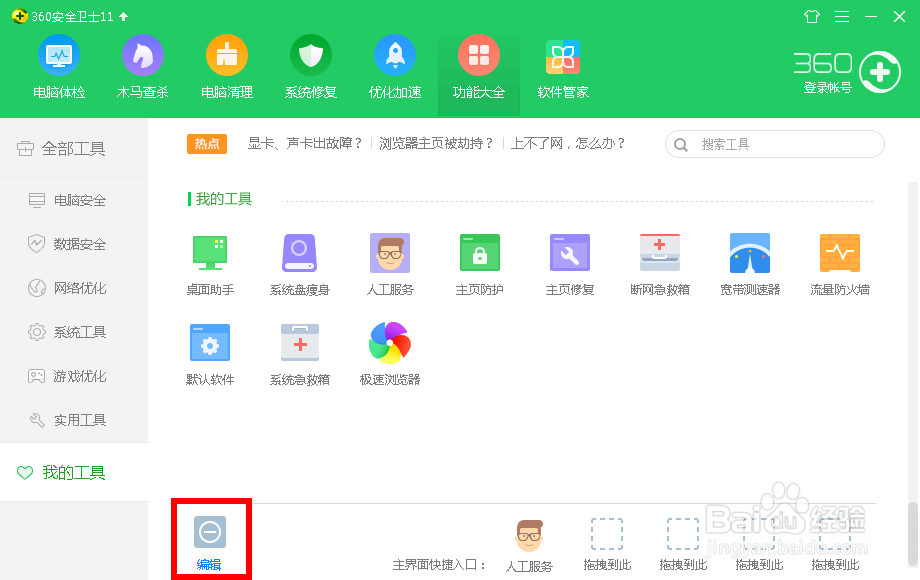Select 电脑安全 sidebar category

click(74, 200)
